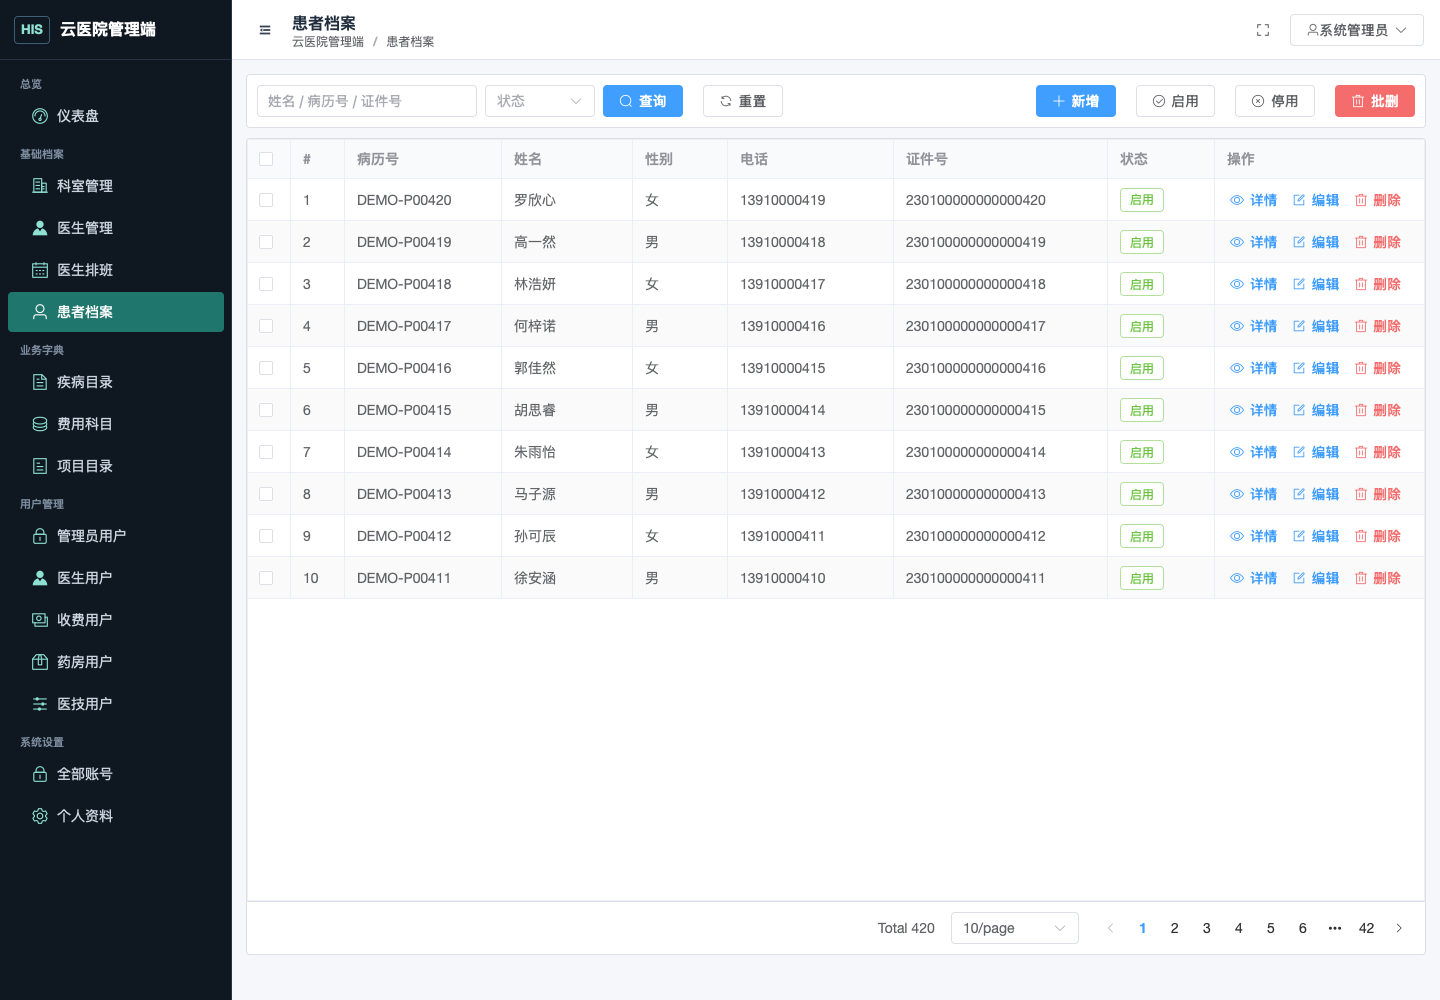Focus the 姓名 / 病历号 / 证件号 search field
The width and height of the screenshot is (1440, 1000).
click(367, 101)
